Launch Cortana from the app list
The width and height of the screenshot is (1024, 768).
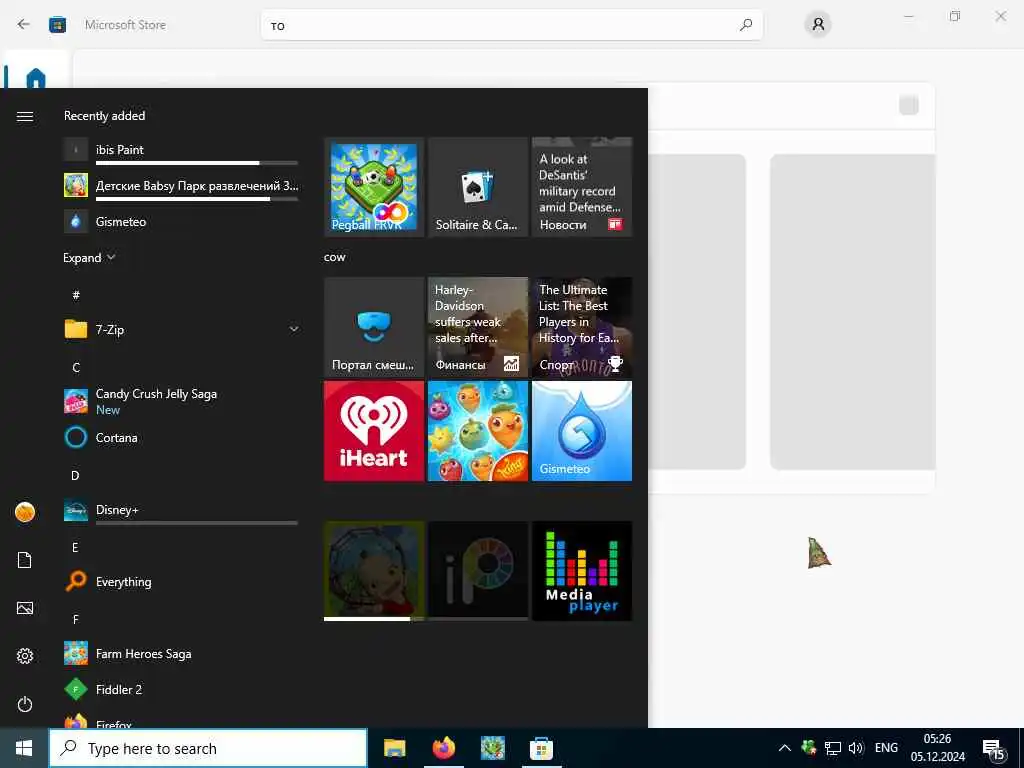180,438
